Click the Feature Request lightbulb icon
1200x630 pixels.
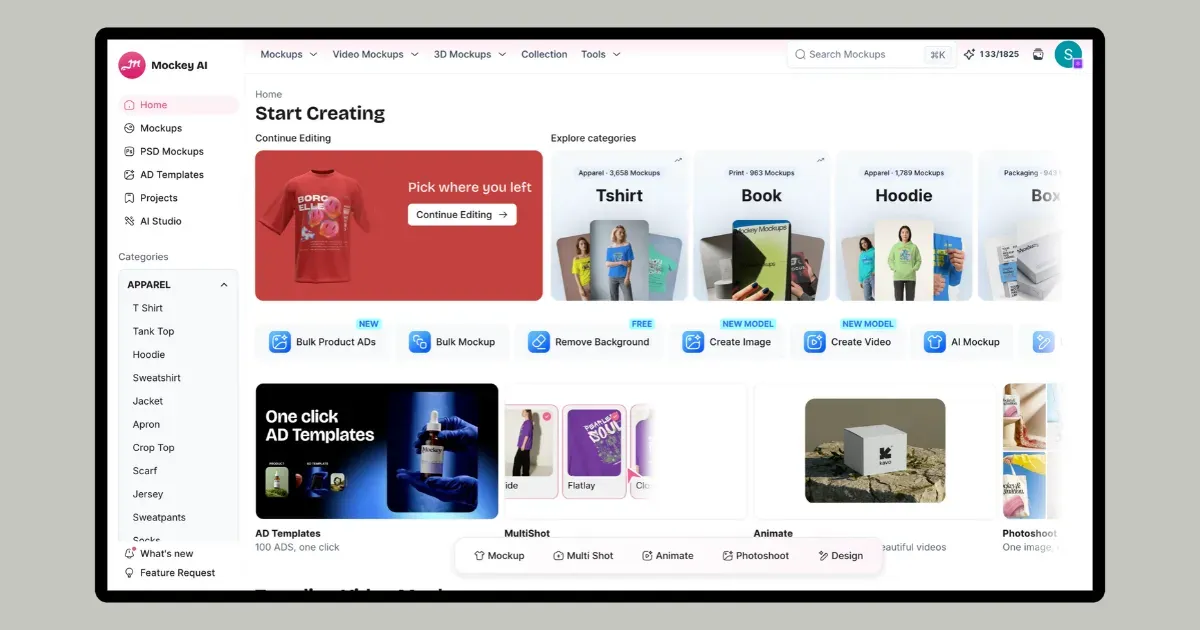(129, 573)
